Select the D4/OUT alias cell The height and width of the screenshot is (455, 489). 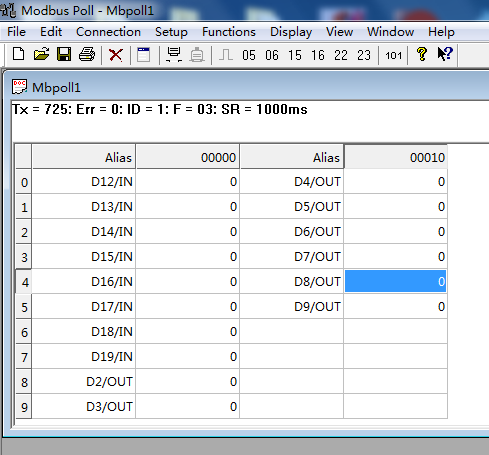292,182
